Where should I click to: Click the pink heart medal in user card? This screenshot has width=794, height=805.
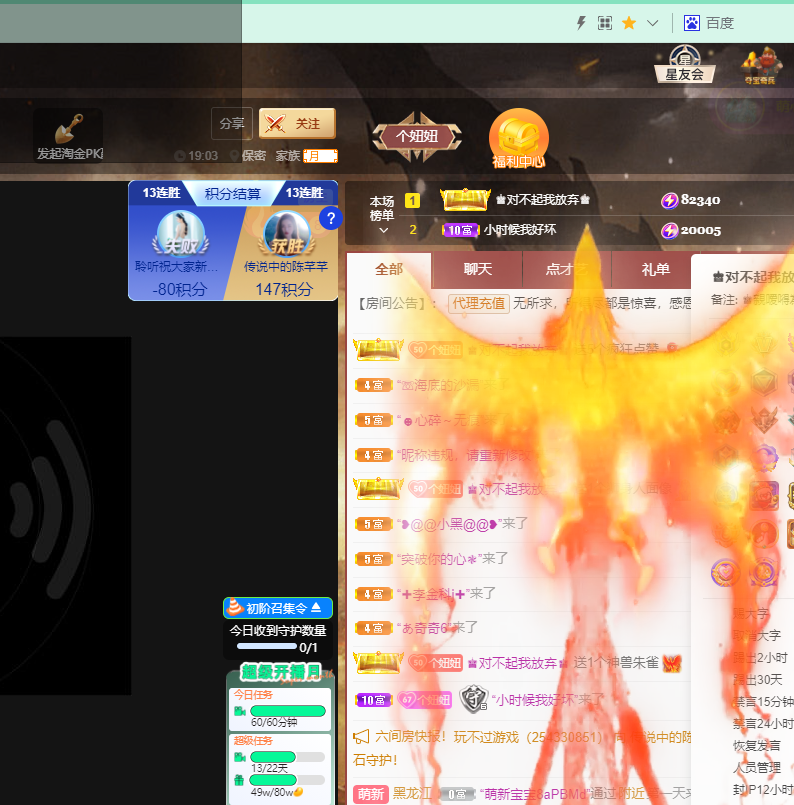coord(725,571)
